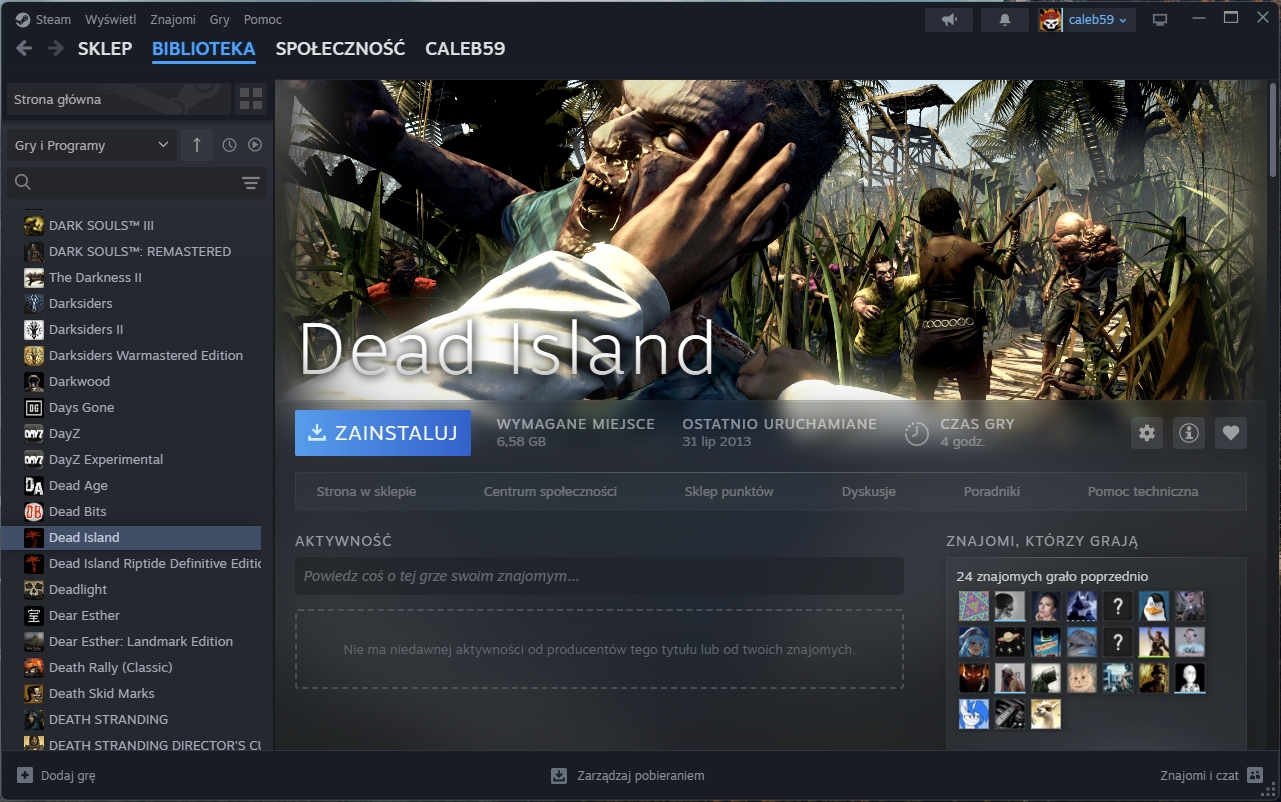
Task: Open Dead Island settings gear
Action: 1147,433
